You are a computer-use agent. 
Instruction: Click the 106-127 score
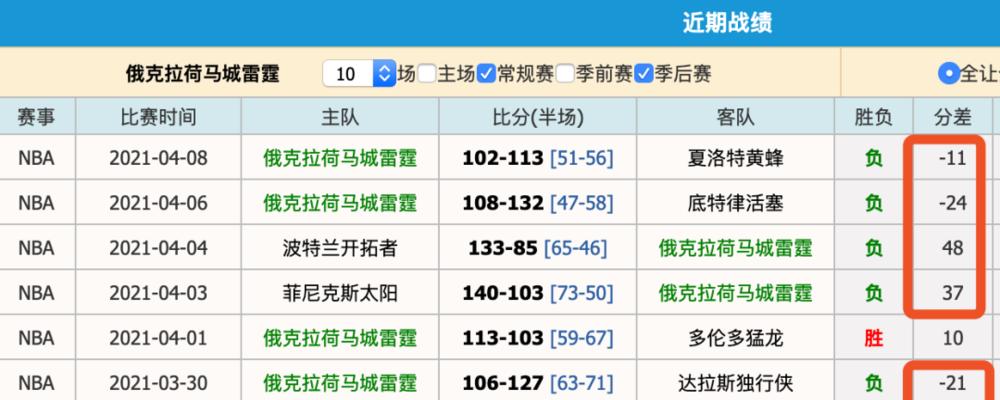[x=503, y=383]
